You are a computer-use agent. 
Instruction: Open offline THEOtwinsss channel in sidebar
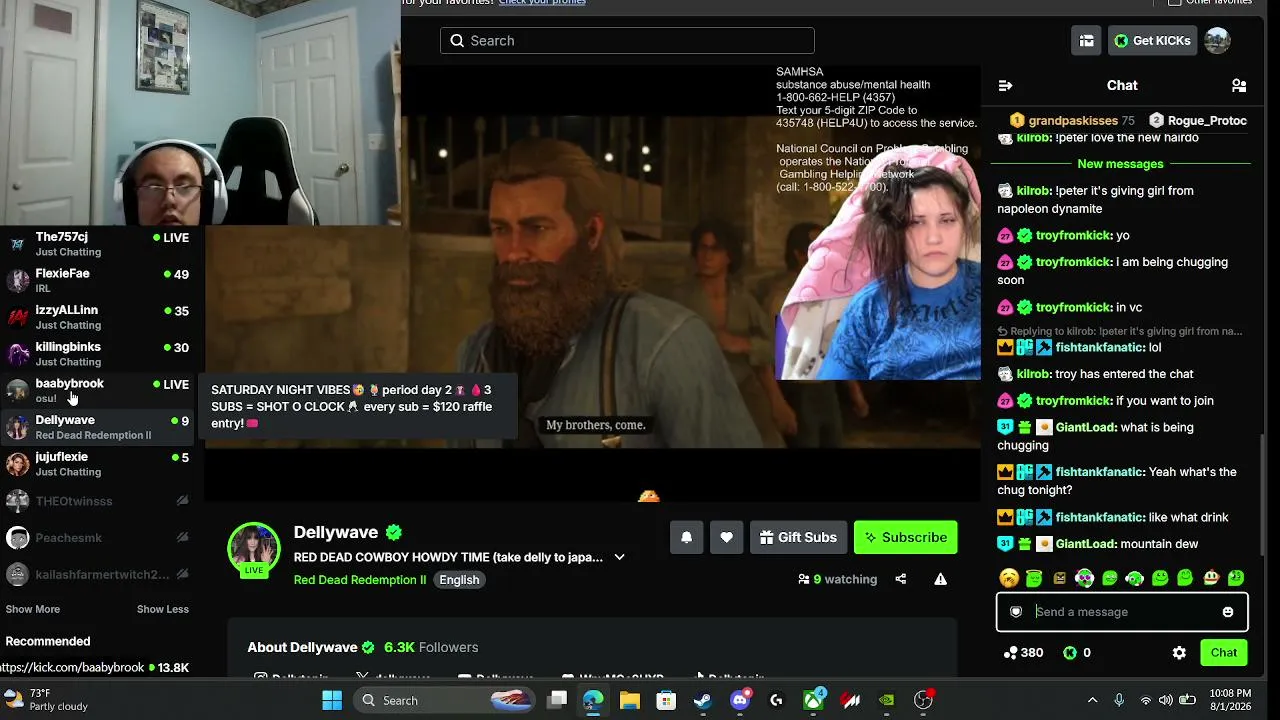(98, 501)
